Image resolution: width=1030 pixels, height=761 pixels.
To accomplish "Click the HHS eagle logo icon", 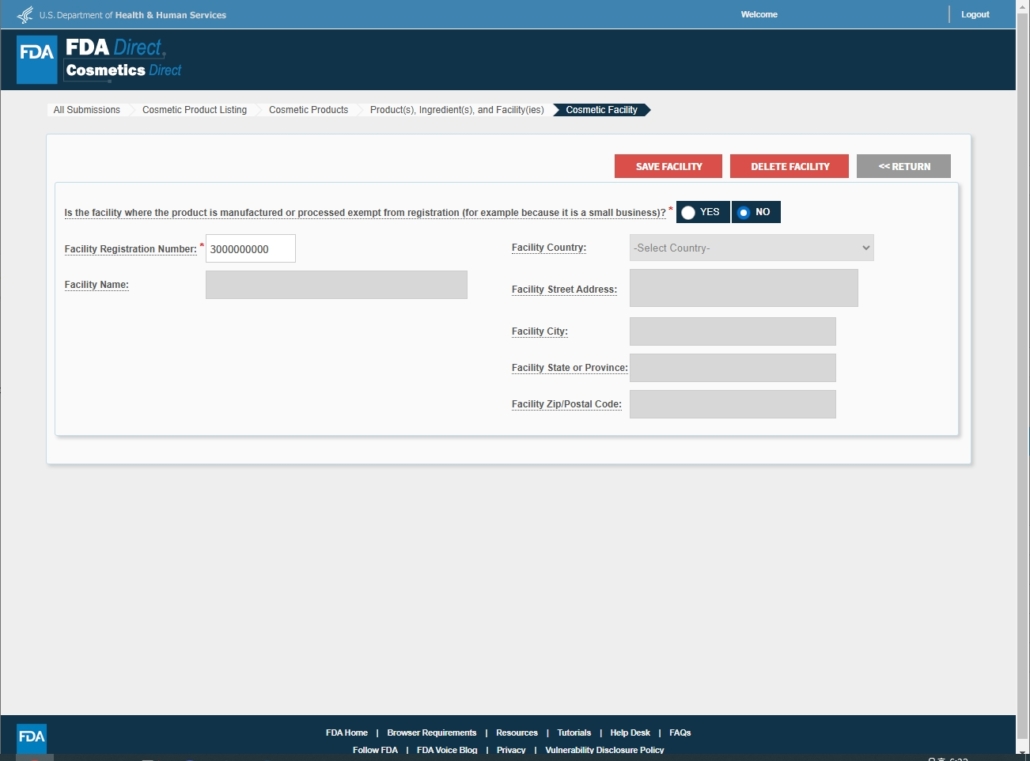I will 25,15.
